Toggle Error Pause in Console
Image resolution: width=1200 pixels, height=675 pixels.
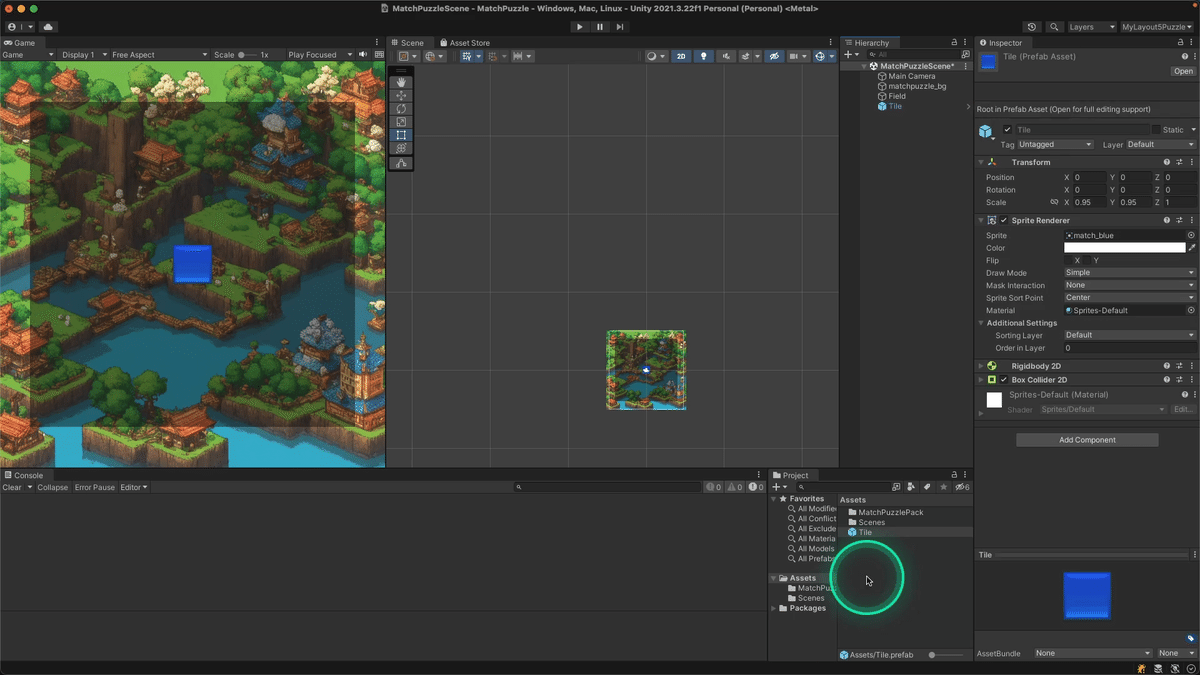coord(95,488)
